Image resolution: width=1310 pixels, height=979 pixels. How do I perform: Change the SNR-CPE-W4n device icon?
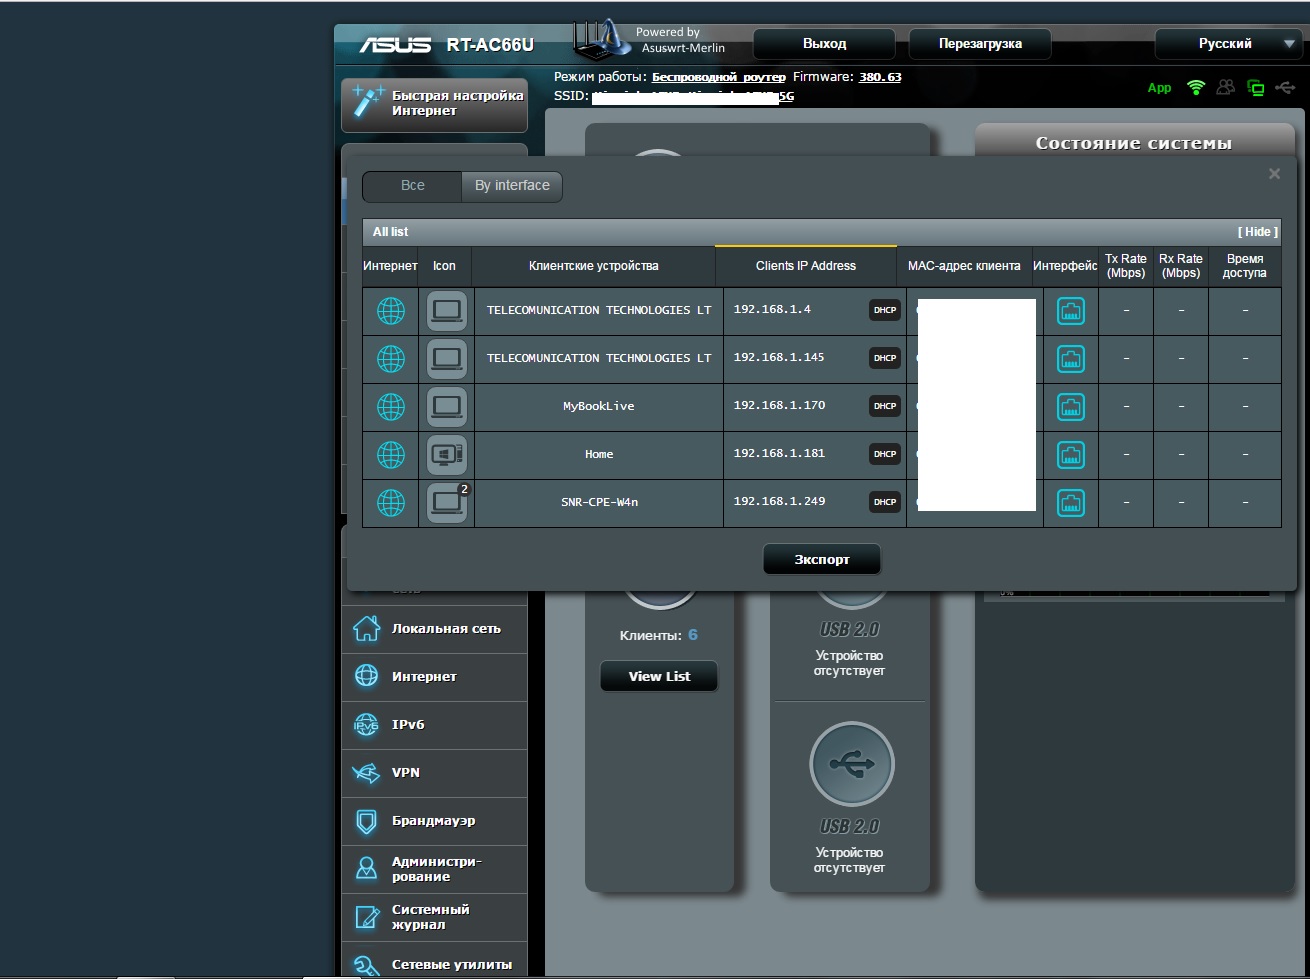[447, 503]
